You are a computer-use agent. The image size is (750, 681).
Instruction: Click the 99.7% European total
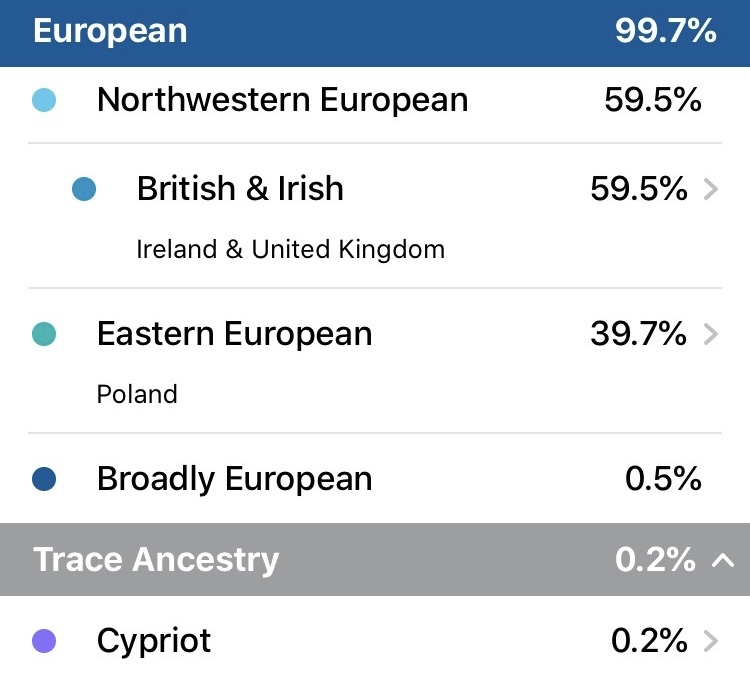(665, 31)
